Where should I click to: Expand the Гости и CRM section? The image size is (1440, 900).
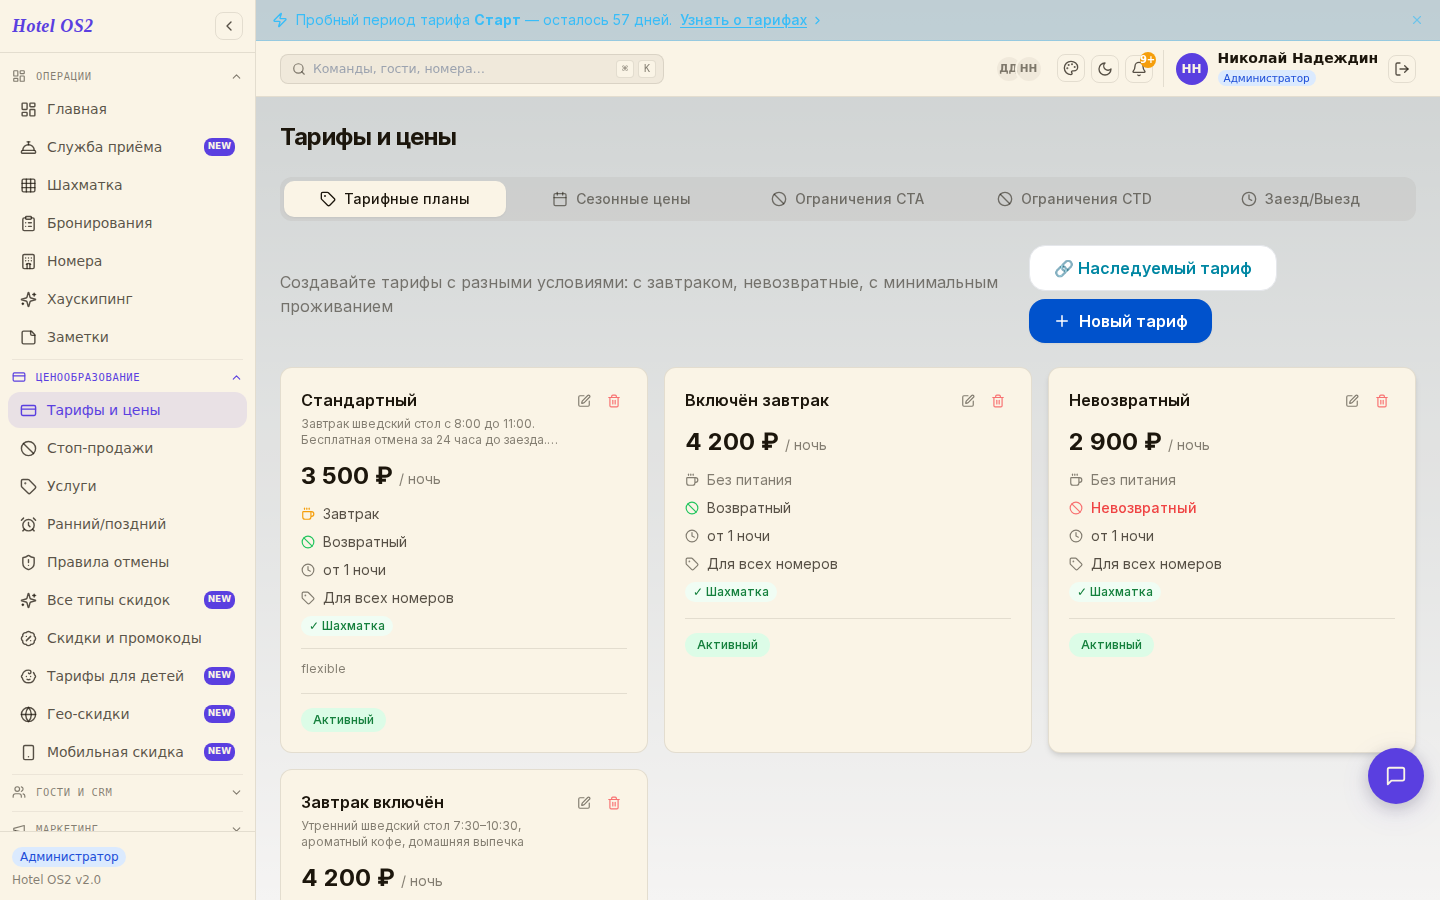236,793
